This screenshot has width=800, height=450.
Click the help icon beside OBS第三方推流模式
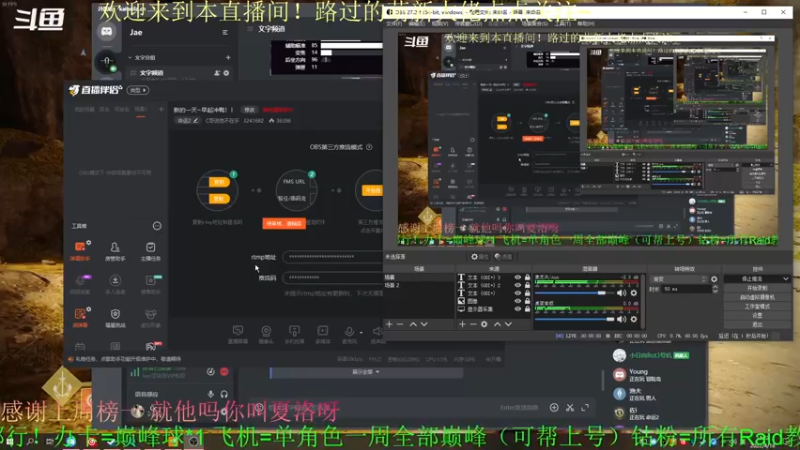click(x=369, y=147)
